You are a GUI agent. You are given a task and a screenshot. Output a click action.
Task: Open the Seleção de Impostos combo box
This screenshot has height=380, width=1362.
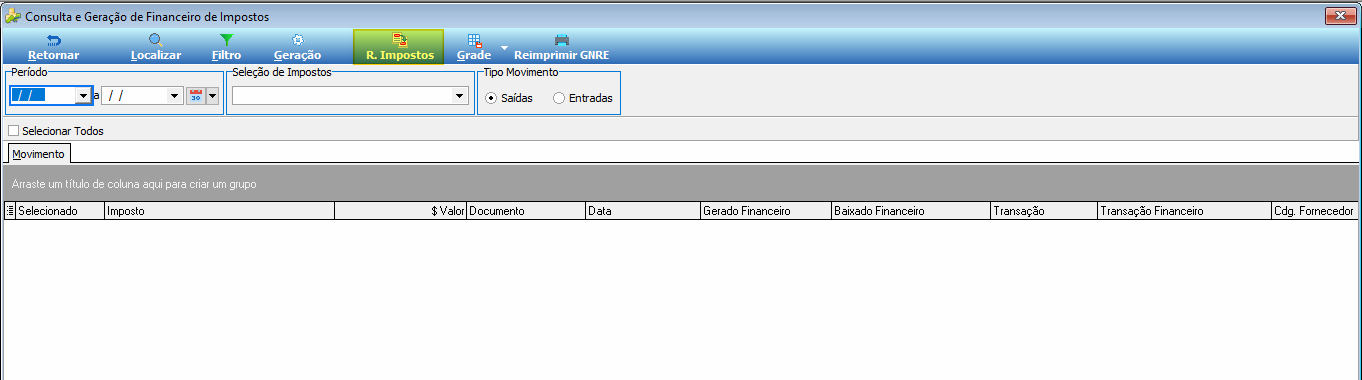tap(350, 96)
